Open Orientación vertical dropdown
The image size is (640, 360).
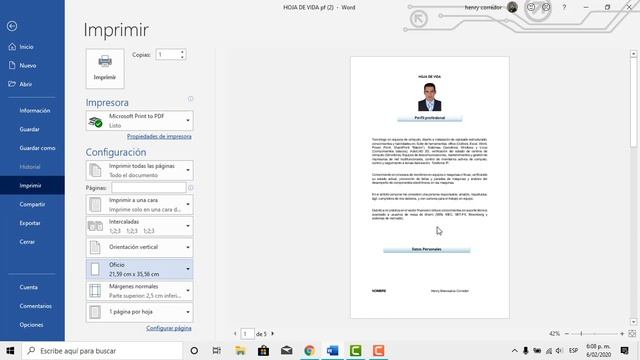pyautogui.click(x=140, y=247)
